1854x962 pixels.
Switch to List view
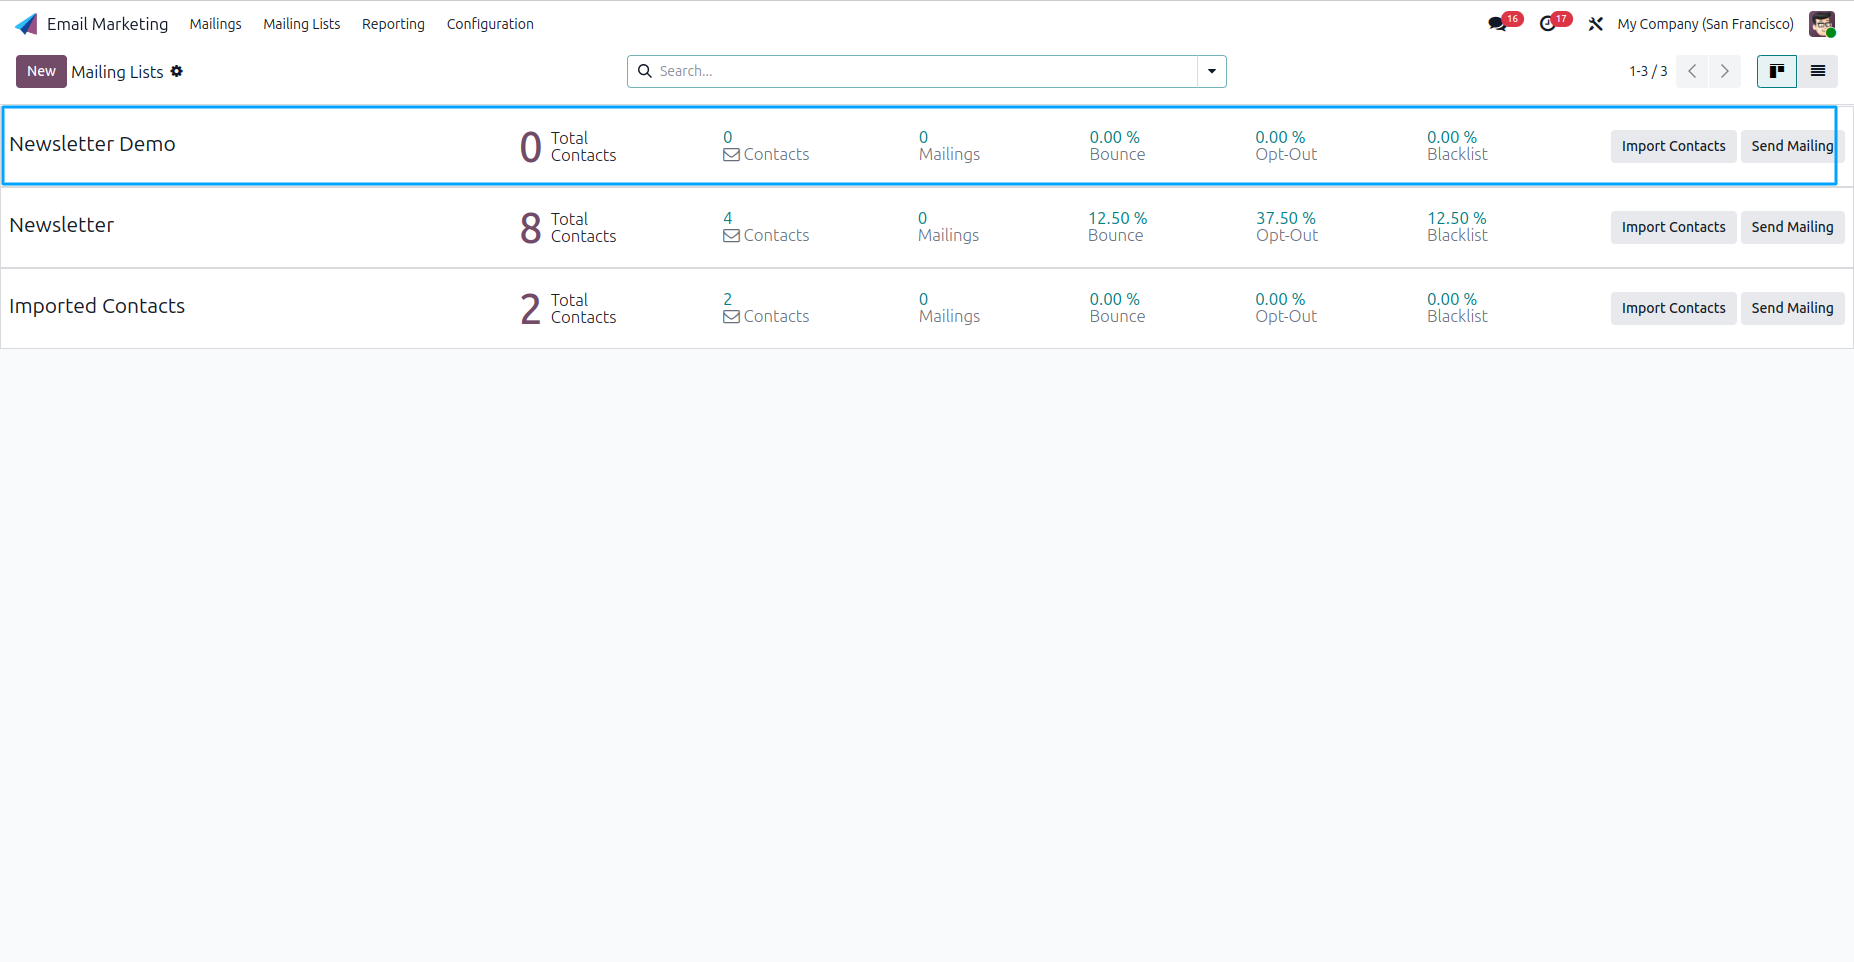1818,71
